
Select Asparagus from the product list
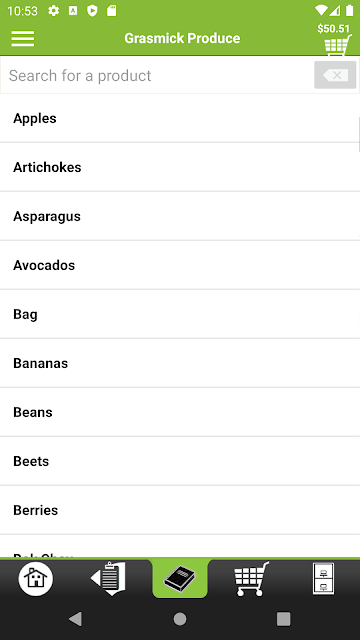click(180, 216)
